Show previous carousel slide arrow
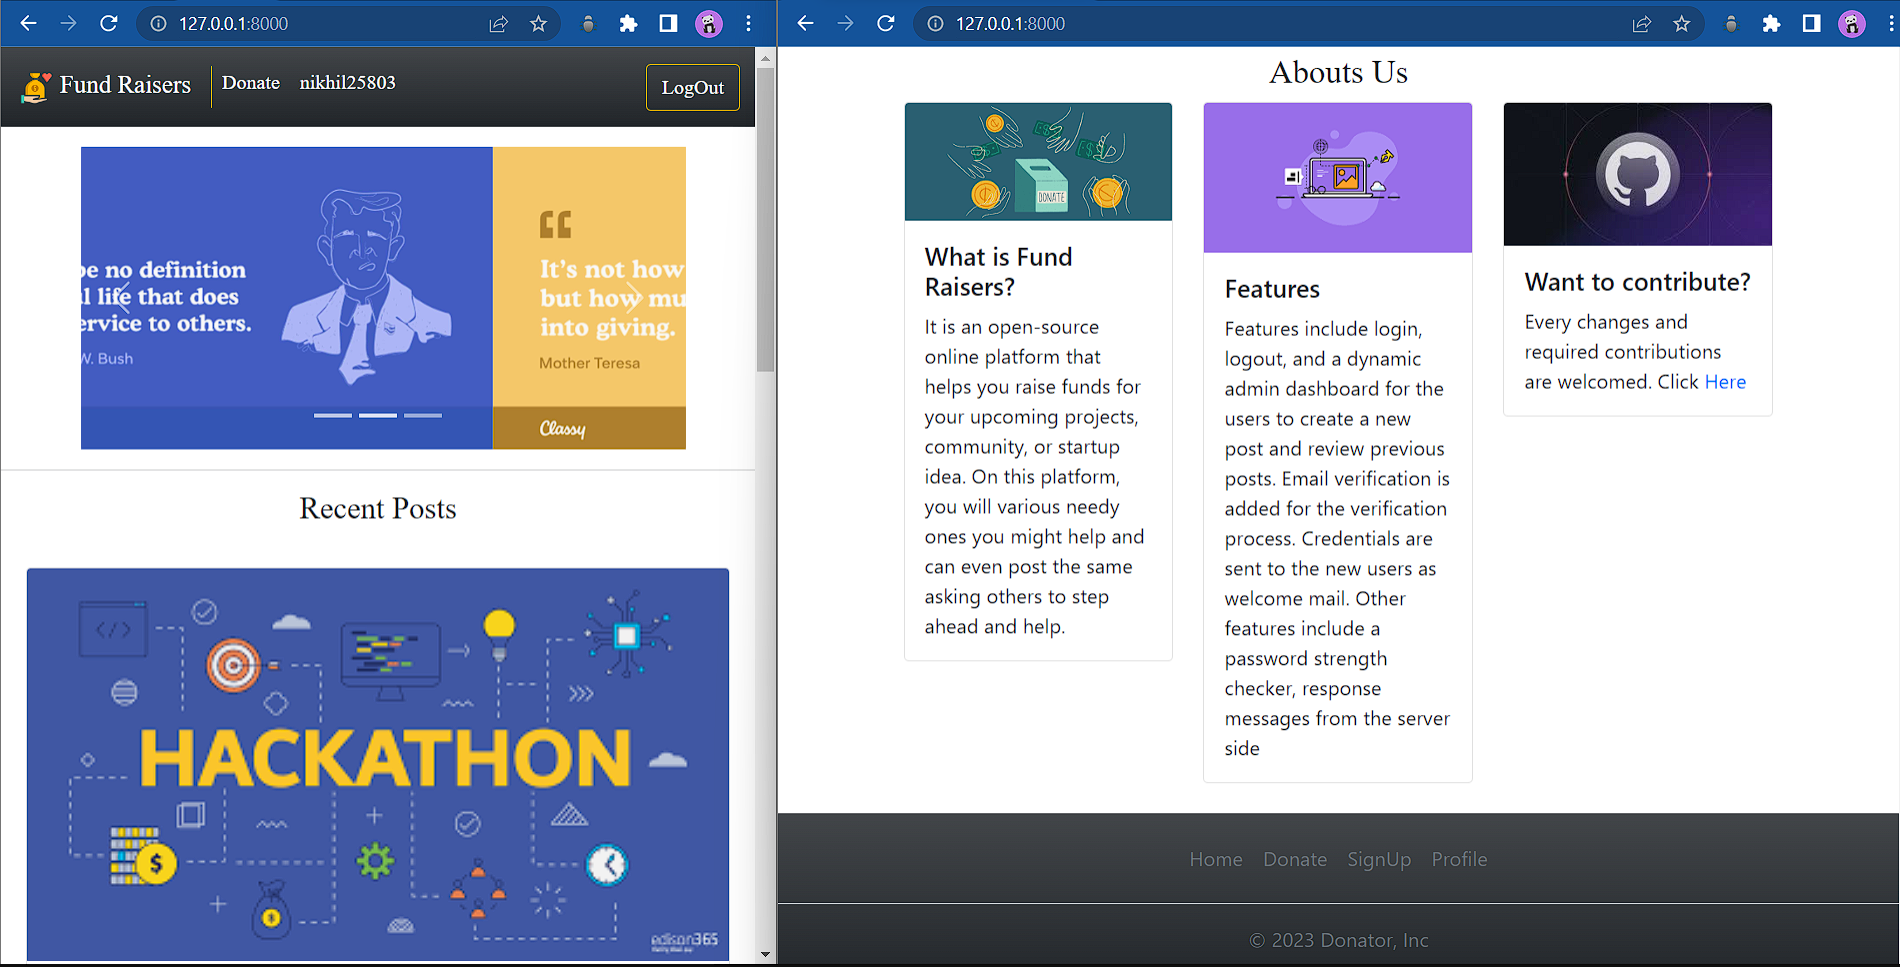The image size is (1900, 967). (124, 297)
